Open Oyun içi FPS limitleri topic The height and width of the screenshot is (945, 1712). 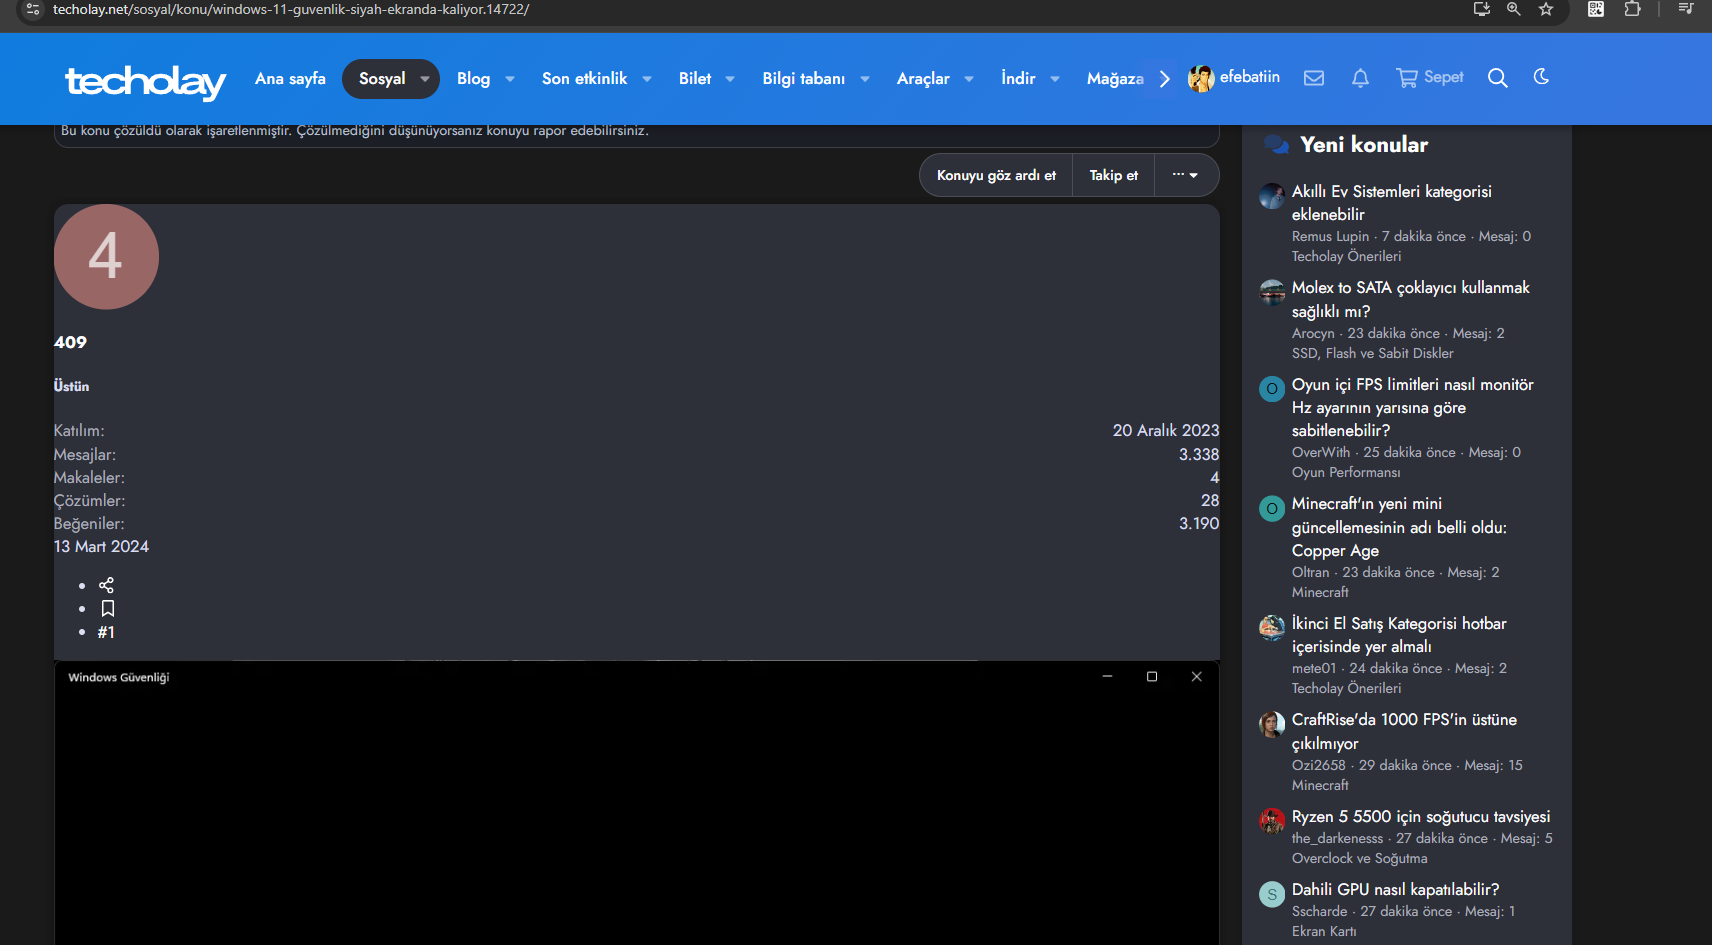[1413, 407]
